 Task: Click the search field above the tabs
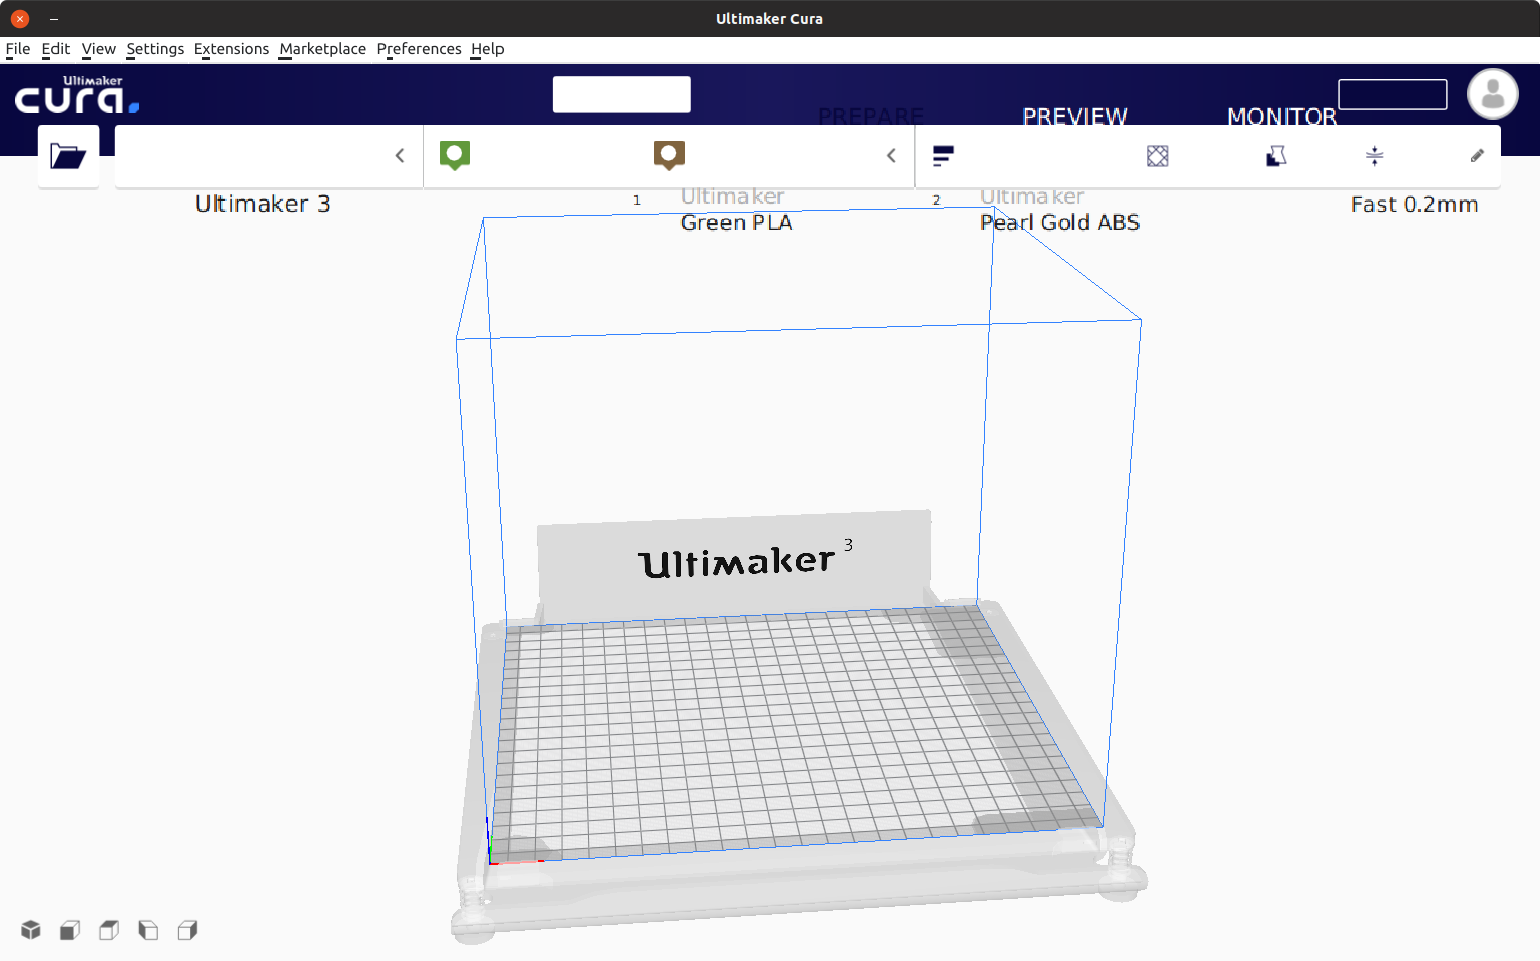[x=621, y=94]
